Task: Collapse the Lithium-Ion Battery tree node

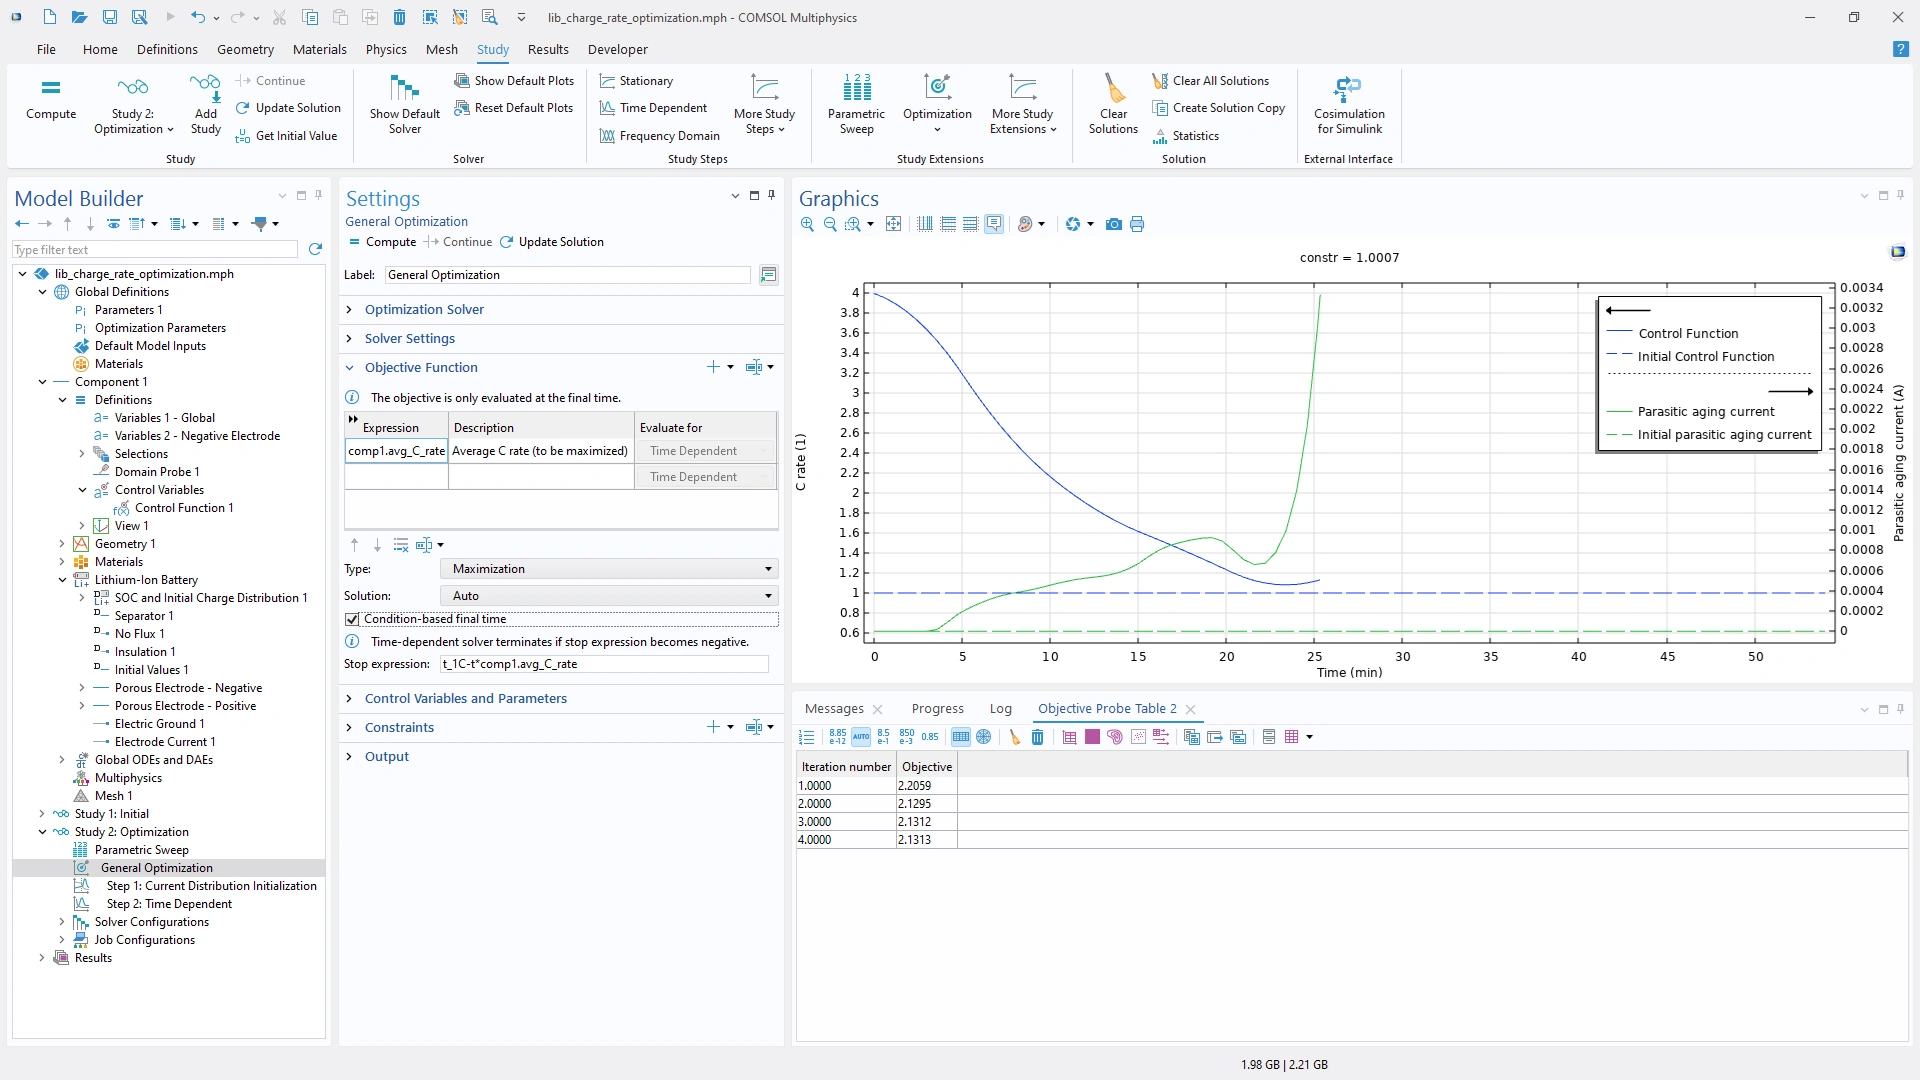Action: coord(62,580)
